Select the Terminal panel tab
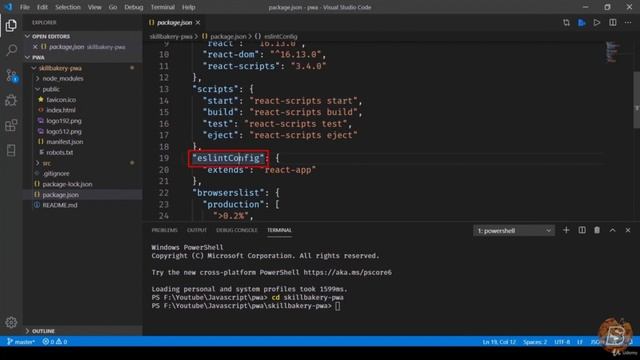 pyautogui.click(x=279, y=230)
